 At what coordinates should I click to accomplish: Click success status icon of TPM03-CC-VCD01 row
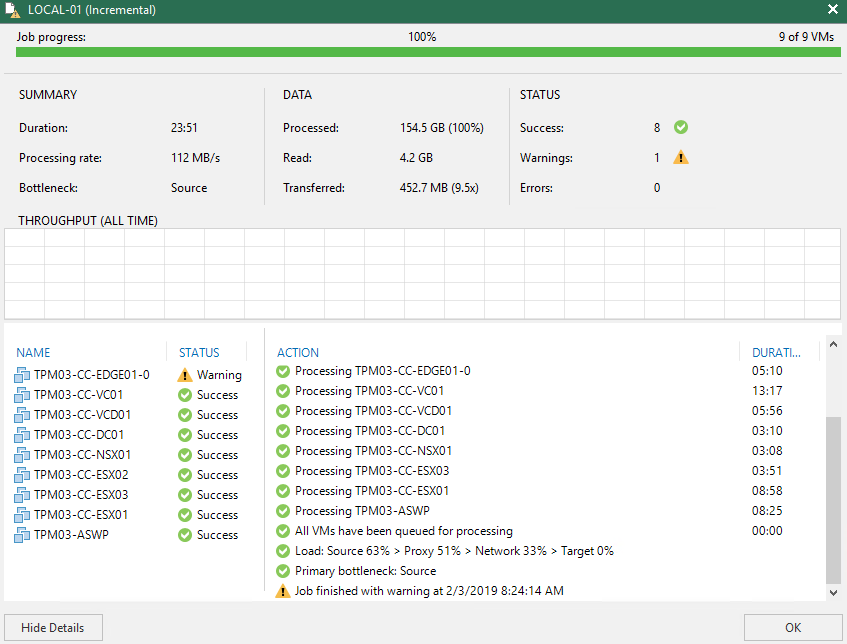[x=185, y=415]
